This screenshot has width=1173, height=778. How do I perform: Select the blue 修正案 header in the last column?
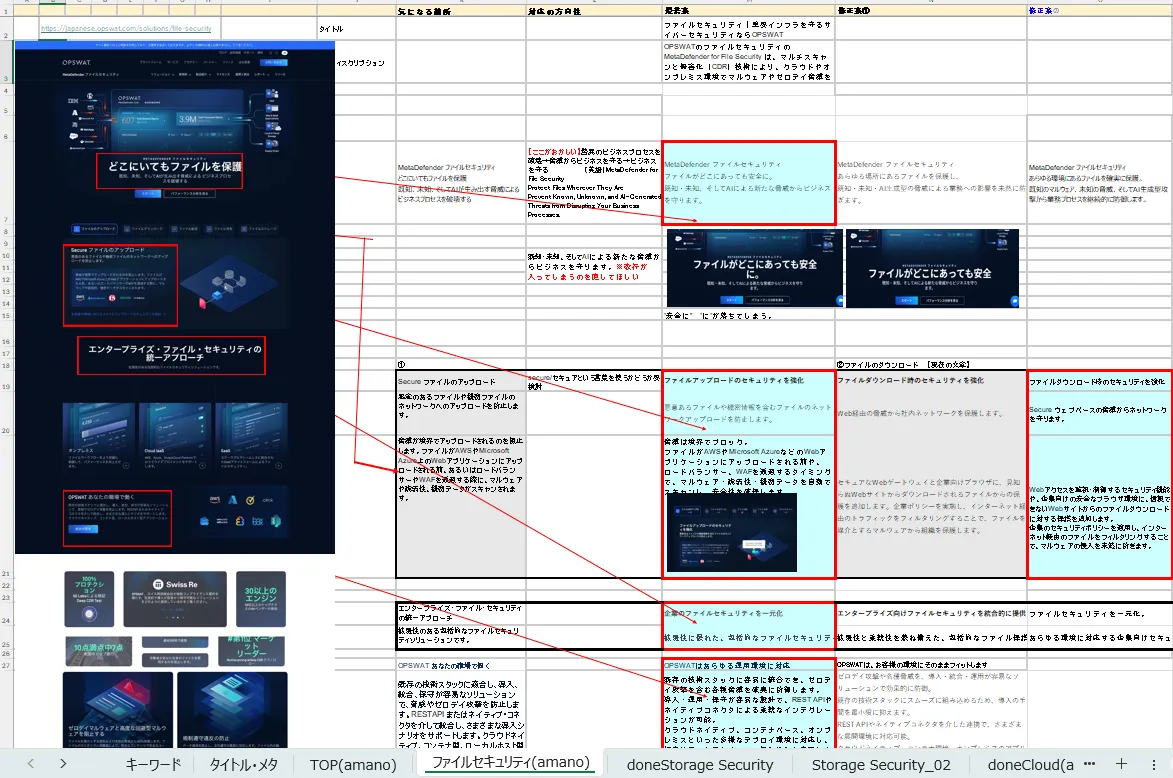click(1100, 11)
